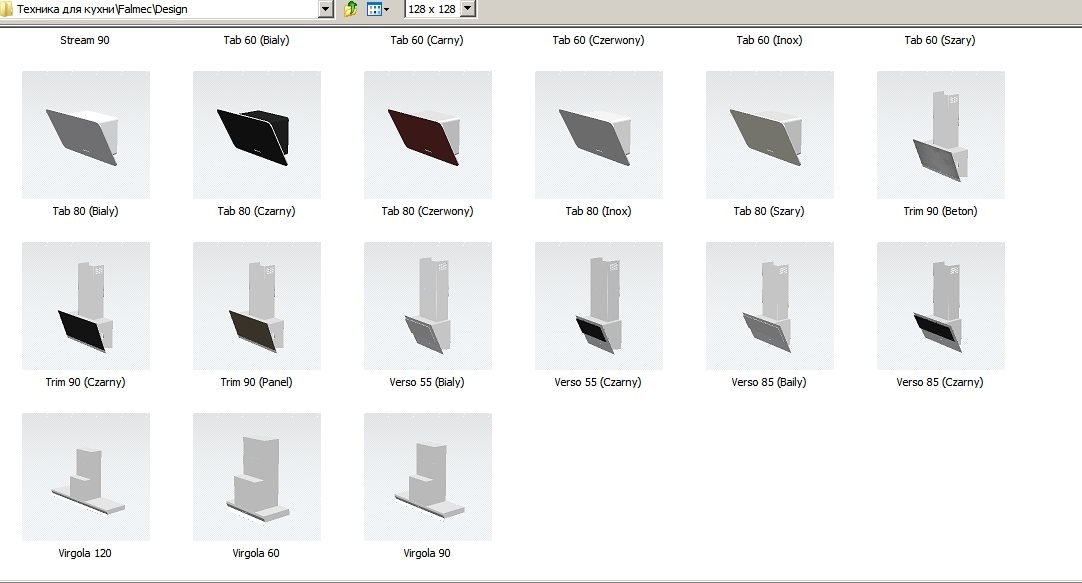Click the Tab 80 (Czarny) caption text
The width and height of the screenshot is (1082, 583).
[257, 211]
